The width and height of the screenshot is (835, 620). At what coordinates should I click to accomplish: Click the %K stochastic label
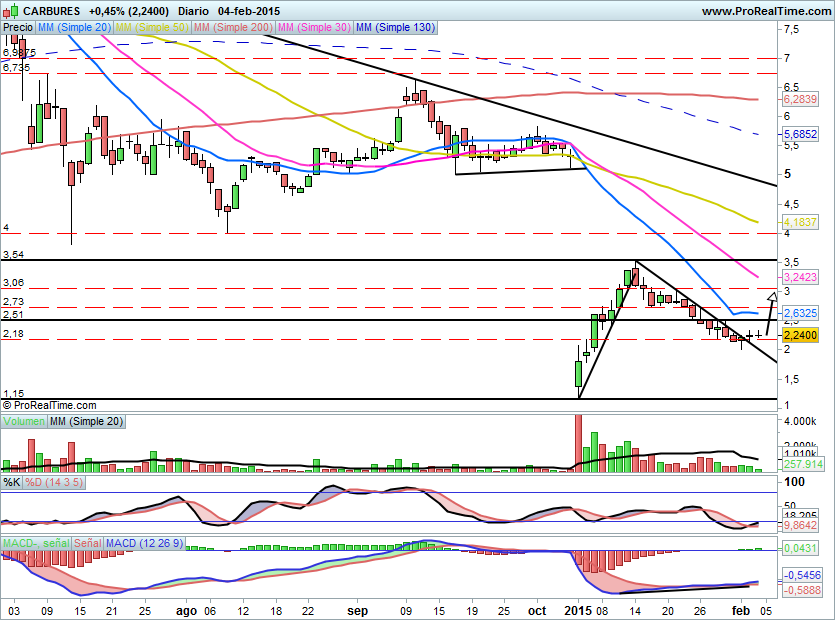tap(11, 483)
